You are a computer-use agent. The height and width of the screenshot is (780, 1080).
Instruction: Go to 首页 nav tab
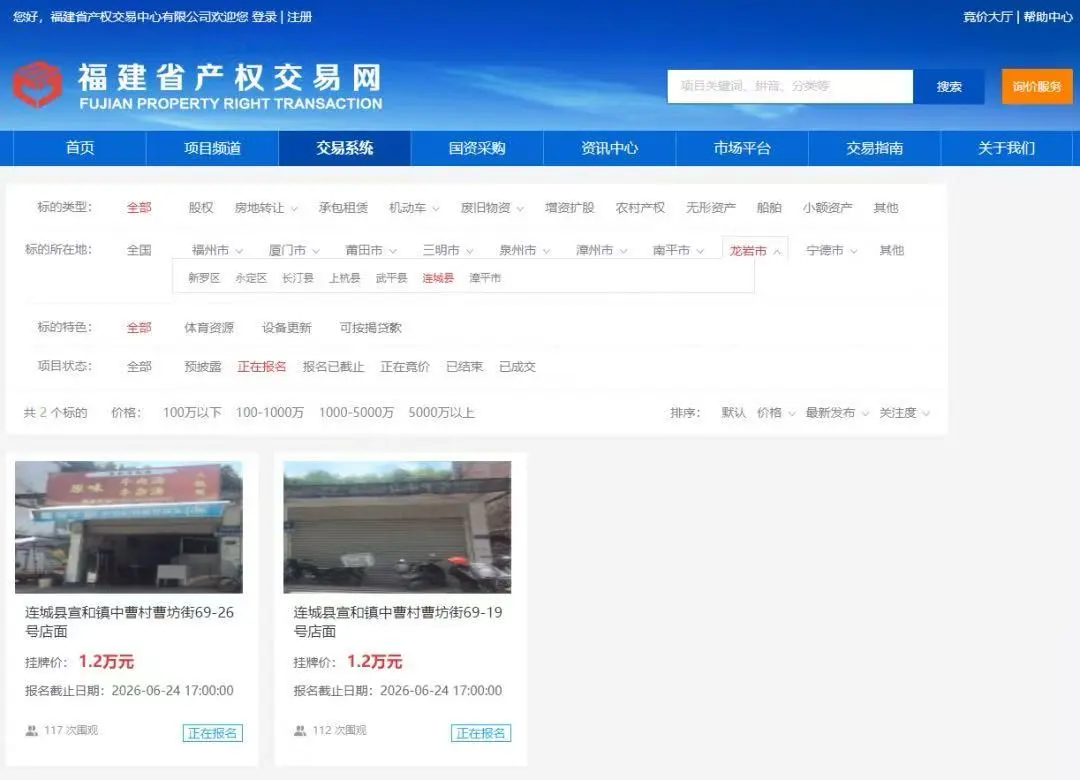[x=80, y=147]
